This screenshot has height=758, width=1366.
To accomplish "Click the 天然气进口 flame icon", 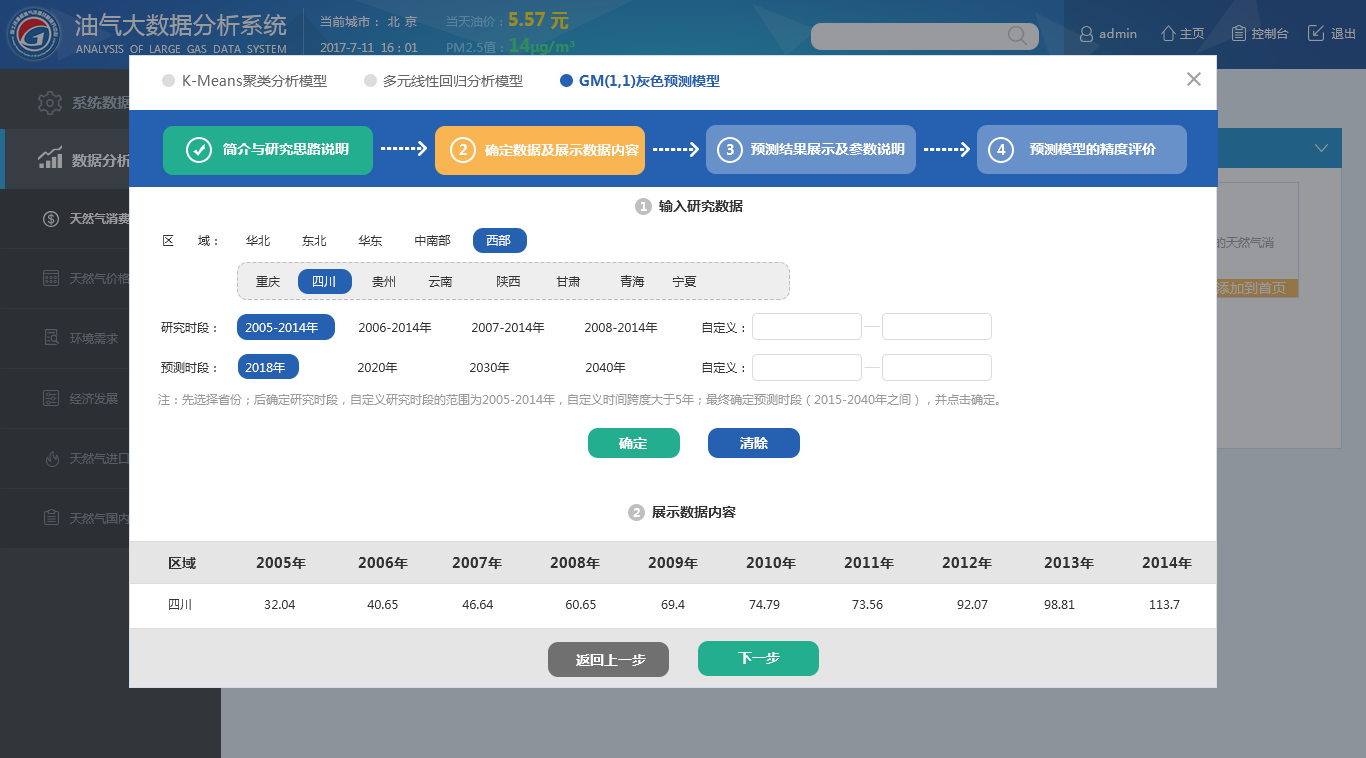I will tap(51, 458).
